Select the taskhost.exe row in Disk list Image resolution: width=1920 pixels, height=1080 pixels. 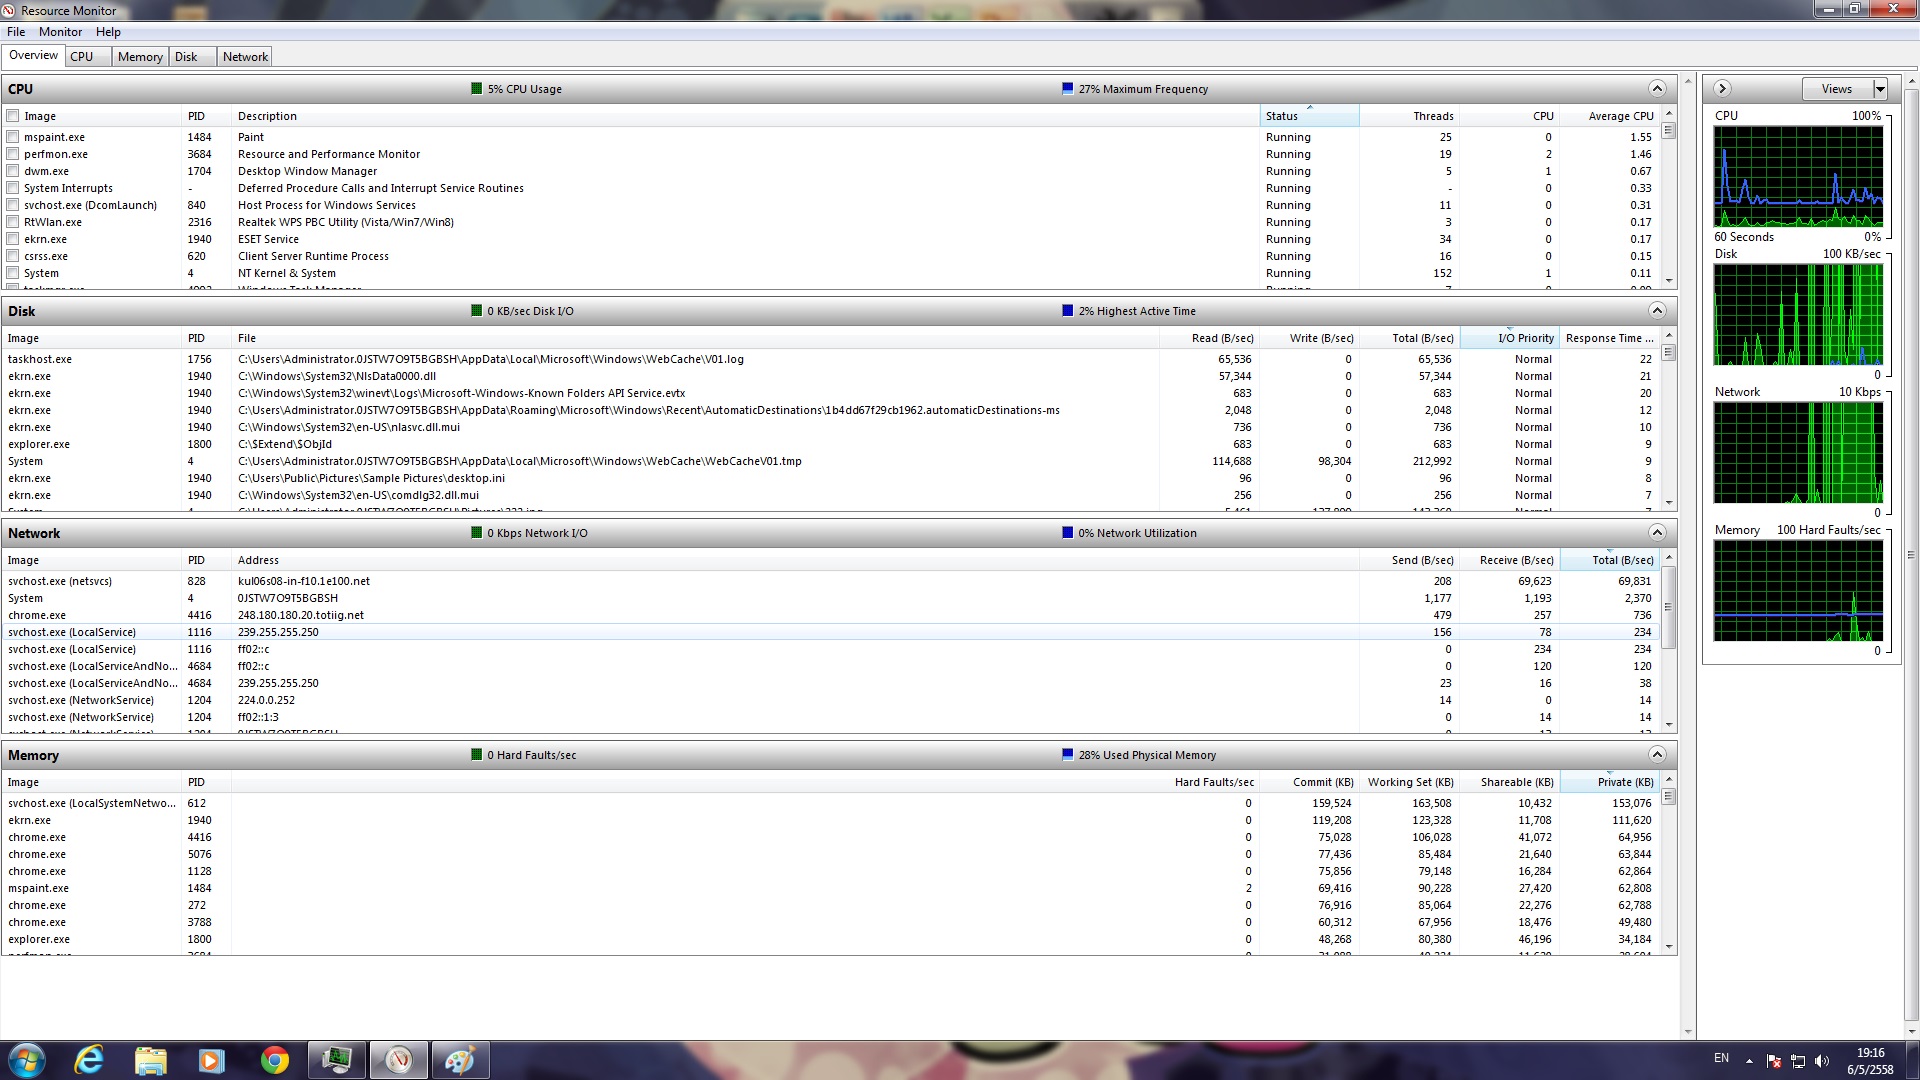pyautogui.click(x=830, y=359)
